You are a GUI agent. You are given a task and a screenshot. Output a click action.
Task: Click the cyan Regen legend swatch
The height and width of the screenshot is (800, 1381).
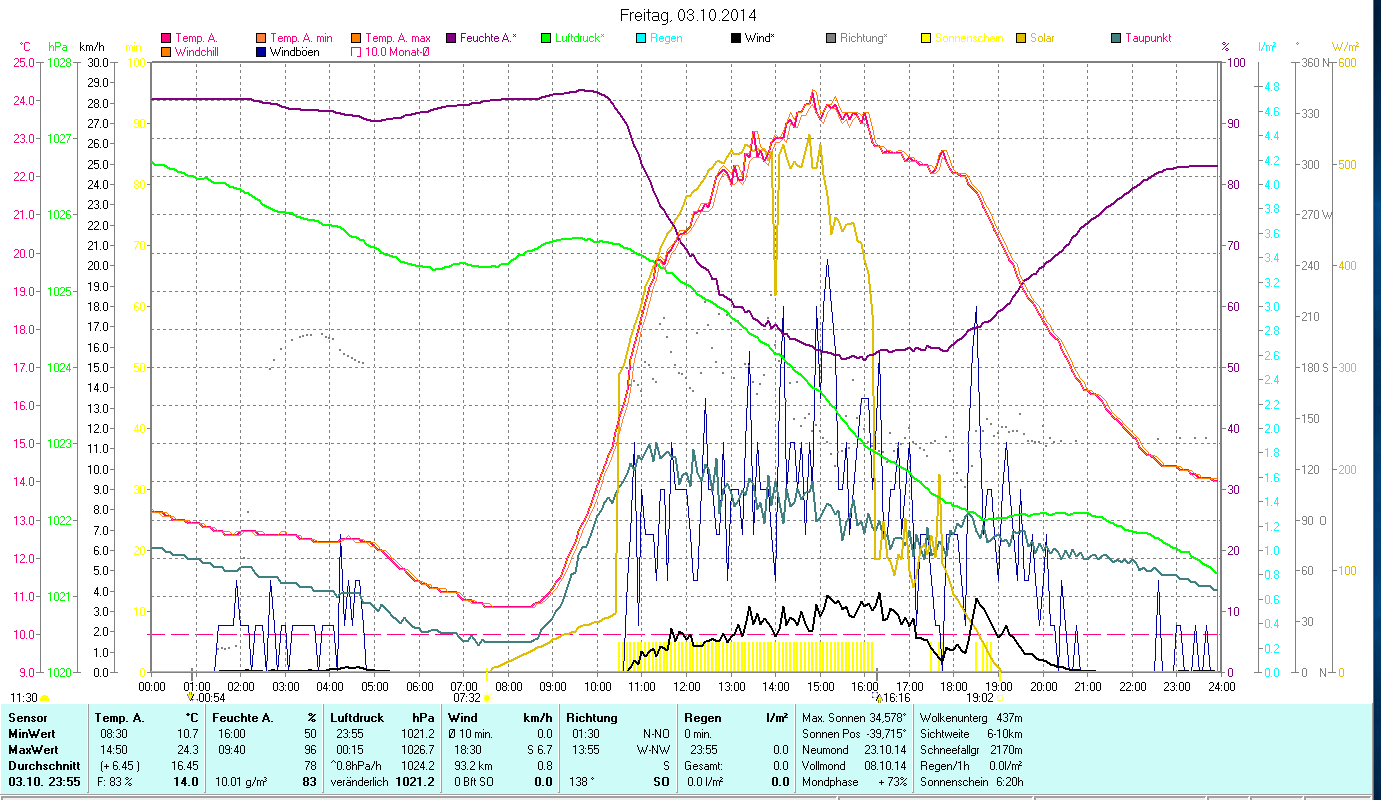(x=640, y=39)
